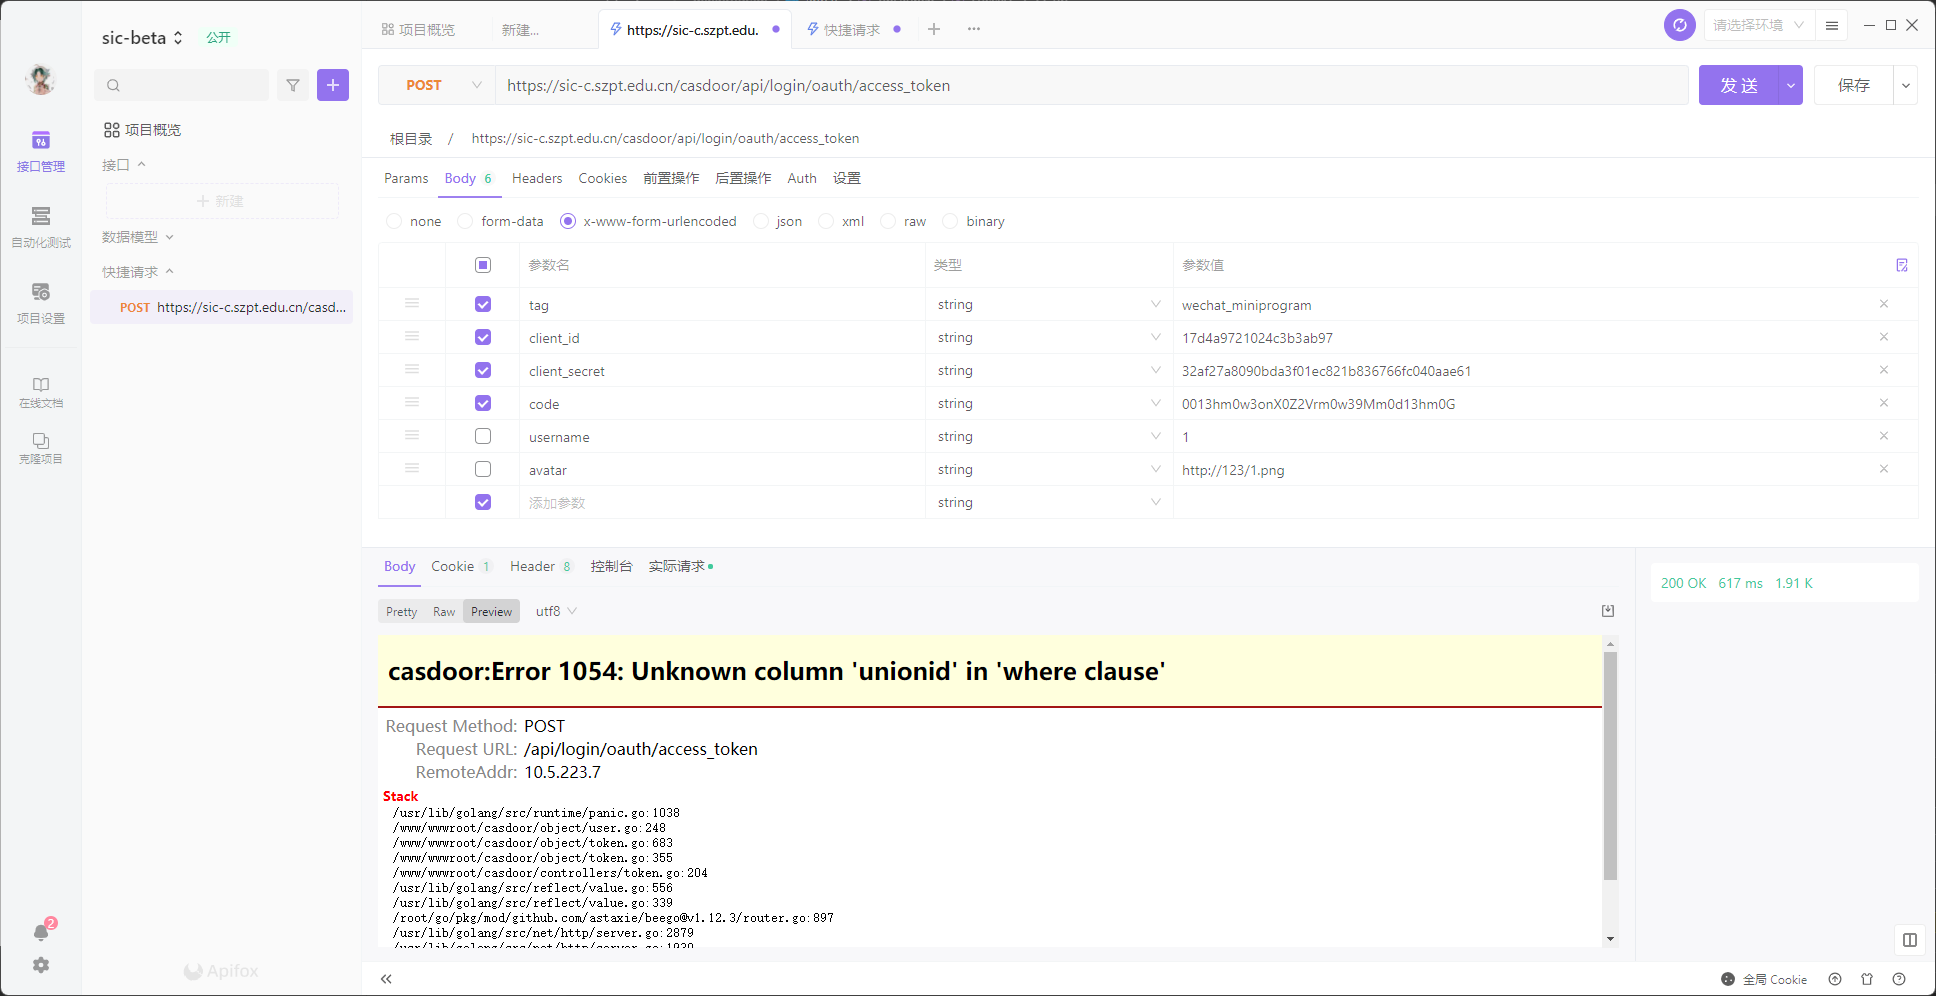Click the filter funnel icon

tap(293, 85)
